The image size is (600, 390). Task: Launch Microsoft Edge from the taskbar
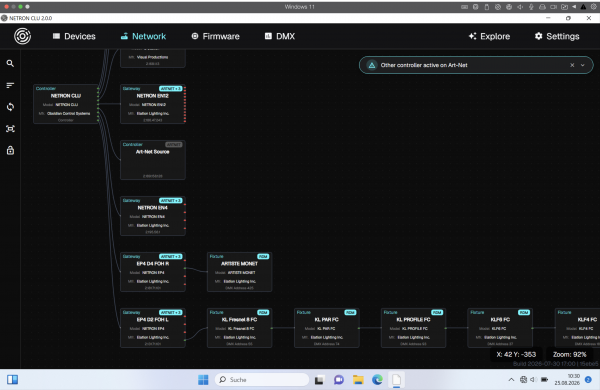click(x=377, y=380)
